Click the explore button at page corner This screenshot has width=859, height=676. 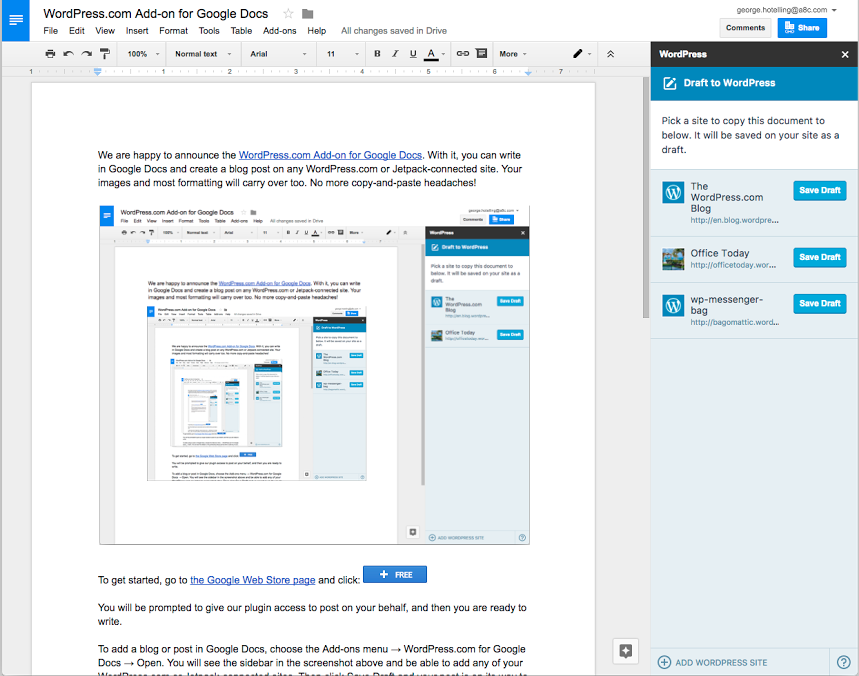coord(626,651)
